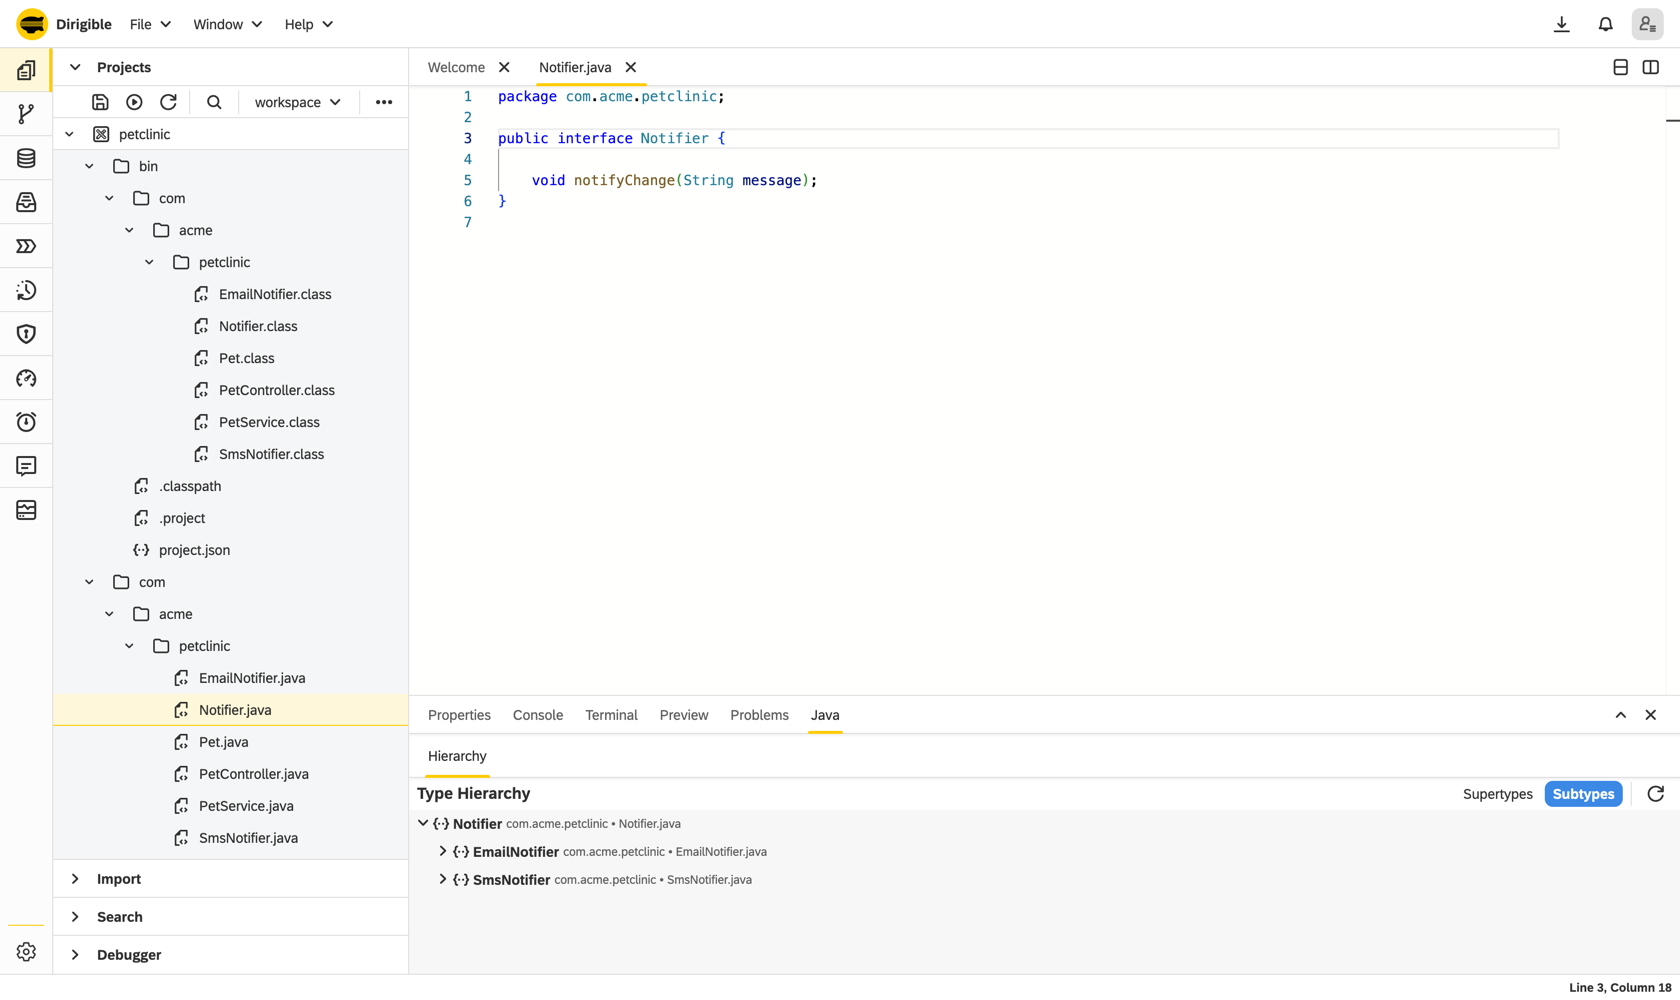
Task: Refresh the Type Hierarchy view
Action: (x=1656, y=794)
